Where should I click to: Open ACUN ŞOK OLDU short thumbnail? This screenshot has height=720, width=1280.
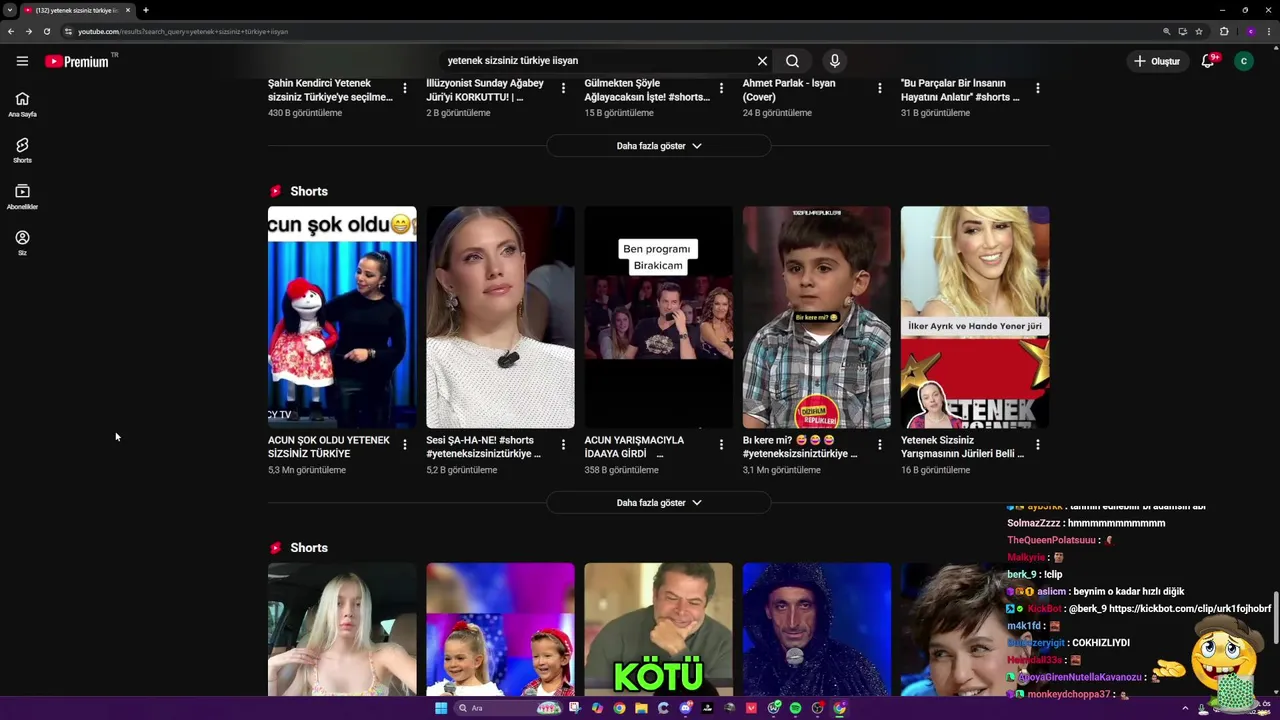pos(342,317)
